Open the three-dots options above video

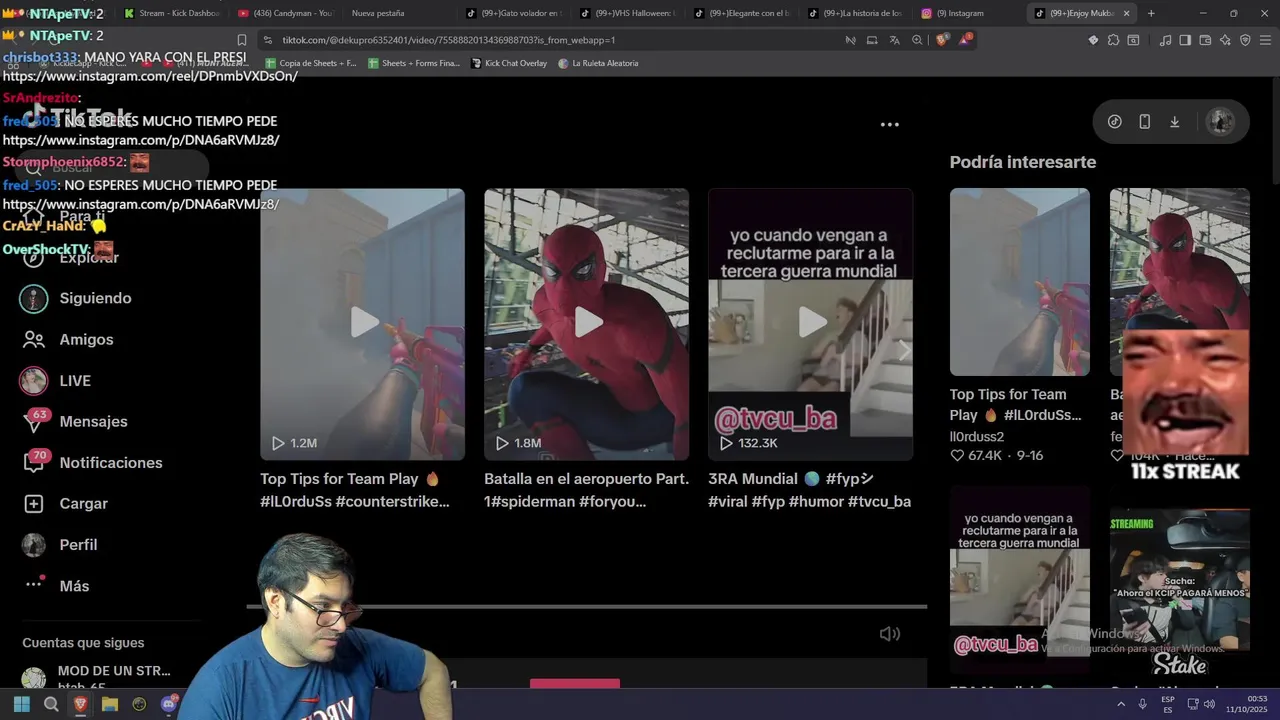click(x=889, y=125)
